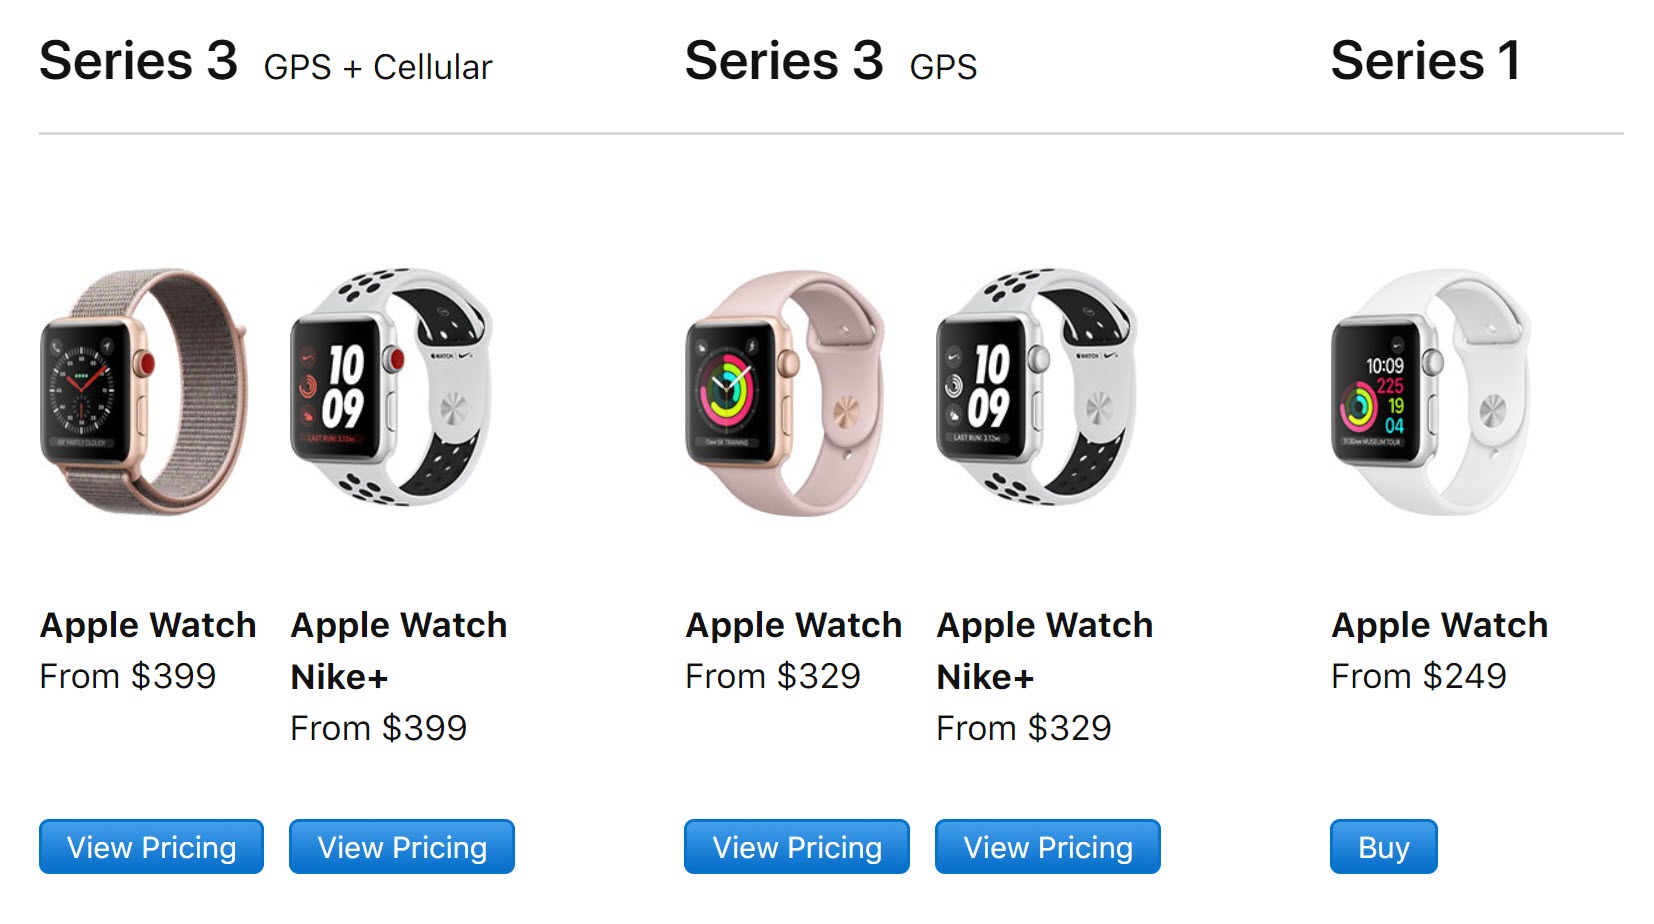The width and height of the screenshot is (1654, 924).
Task: Open pricing for the Series 3 GPS Nike+ watch
Action: [1047, 846]
